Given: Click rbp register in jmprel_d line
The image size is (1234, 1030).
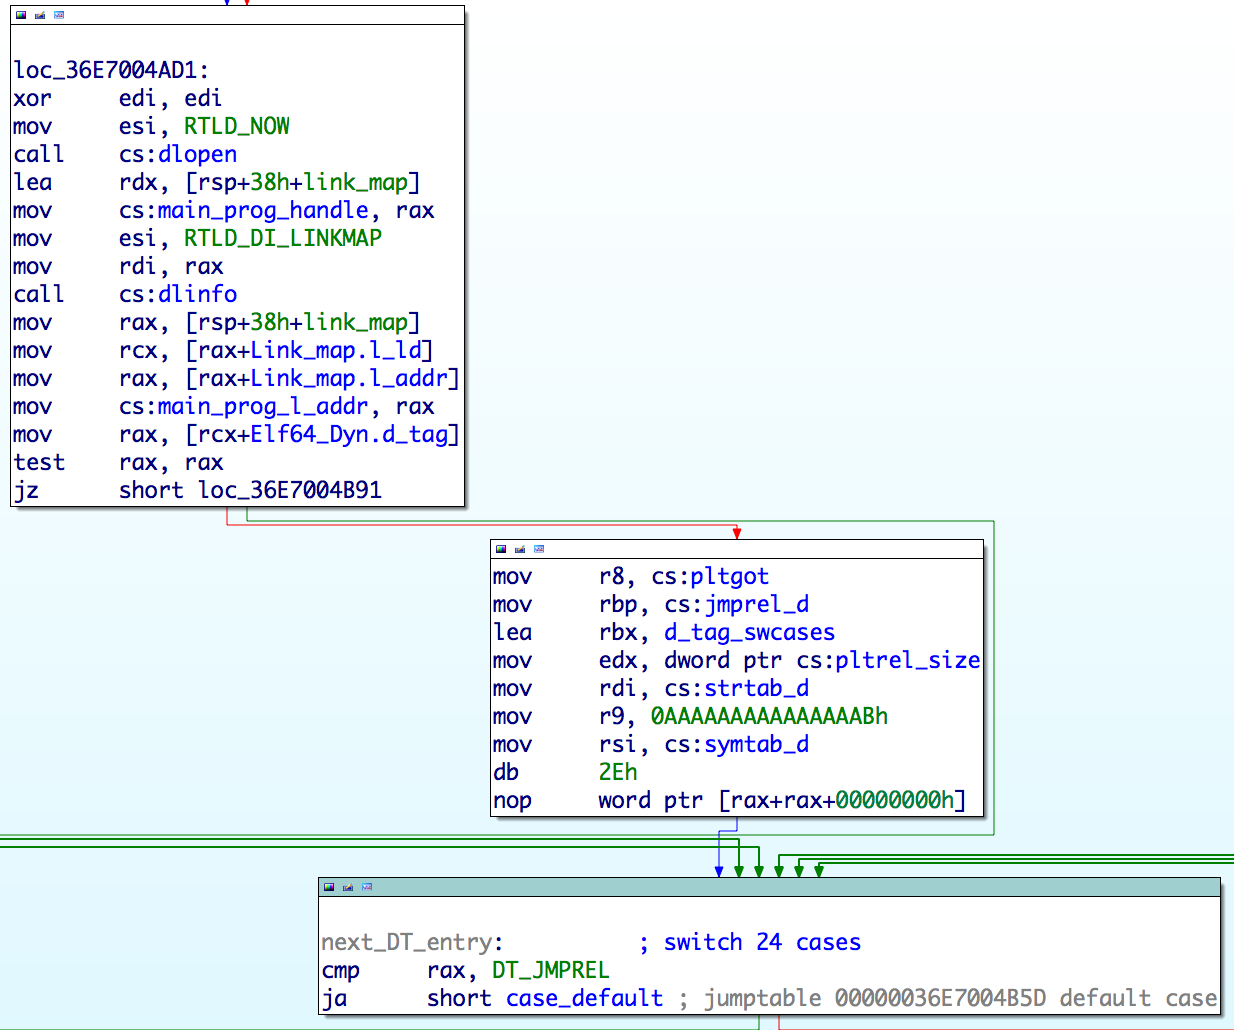Looking at the screenshot, I should coord(618,604).
